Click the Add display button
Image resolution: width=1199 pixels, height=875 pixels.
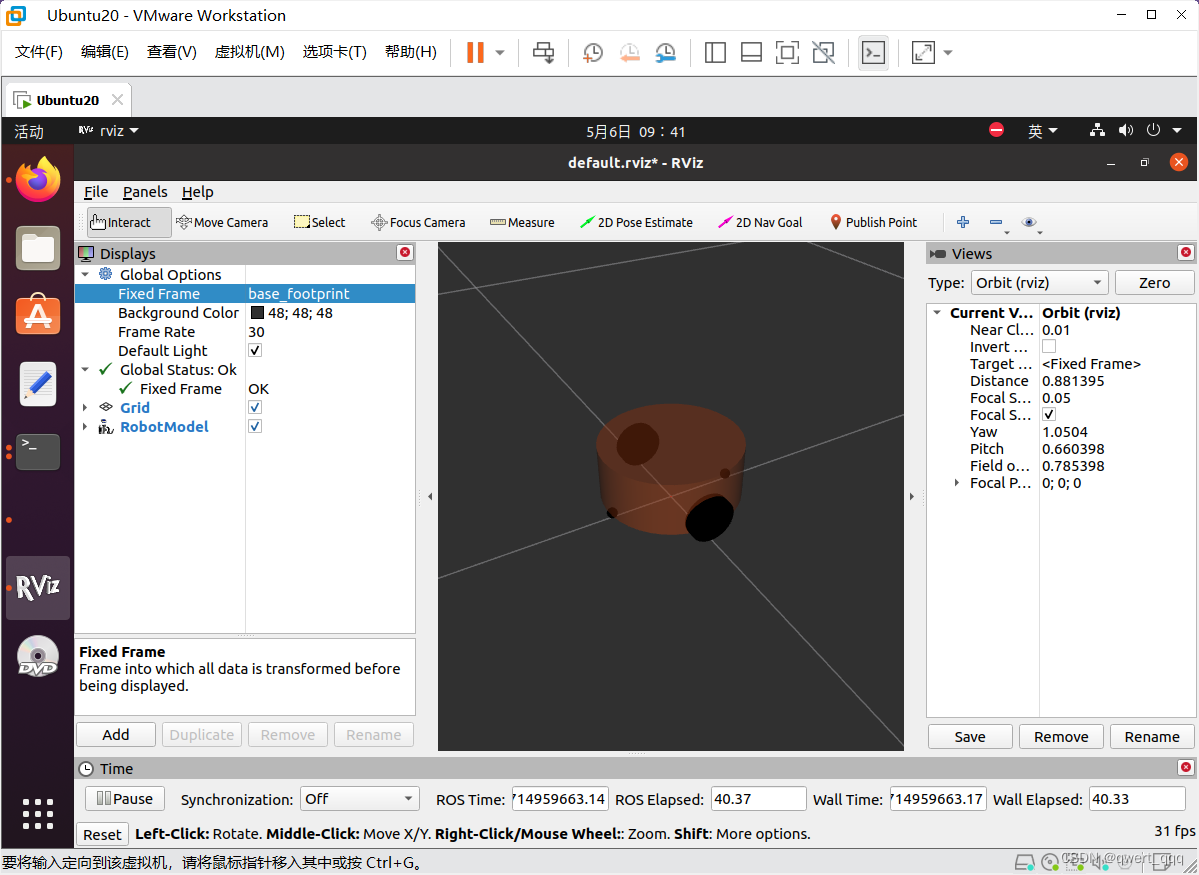116,735
